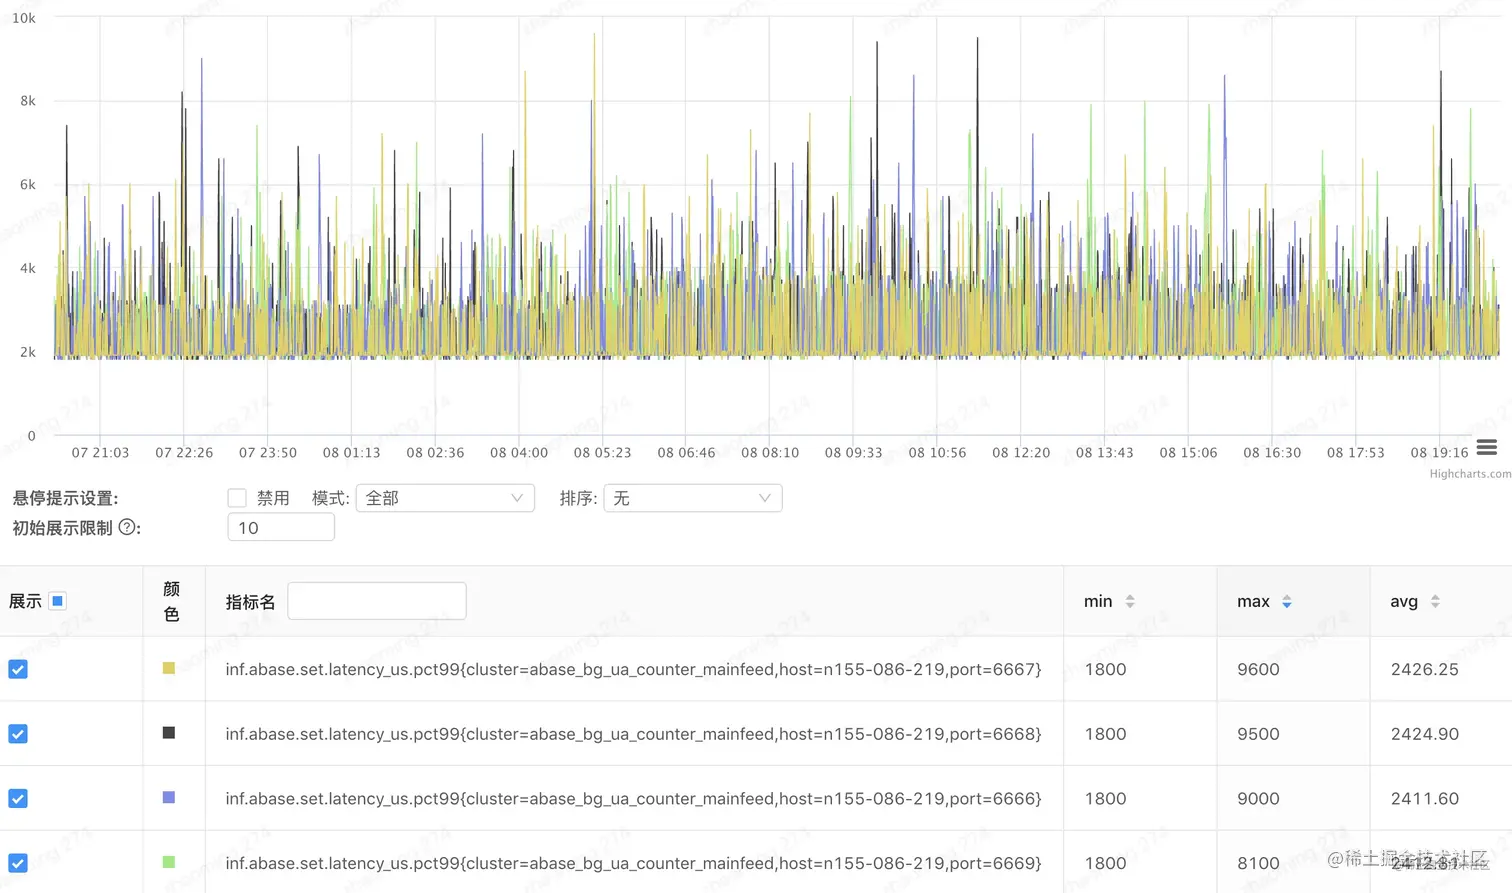This screenshot has width=1512, height=893.
Task: Click the yellow swatch for port=6667
Action: click(x=169, y=668)
